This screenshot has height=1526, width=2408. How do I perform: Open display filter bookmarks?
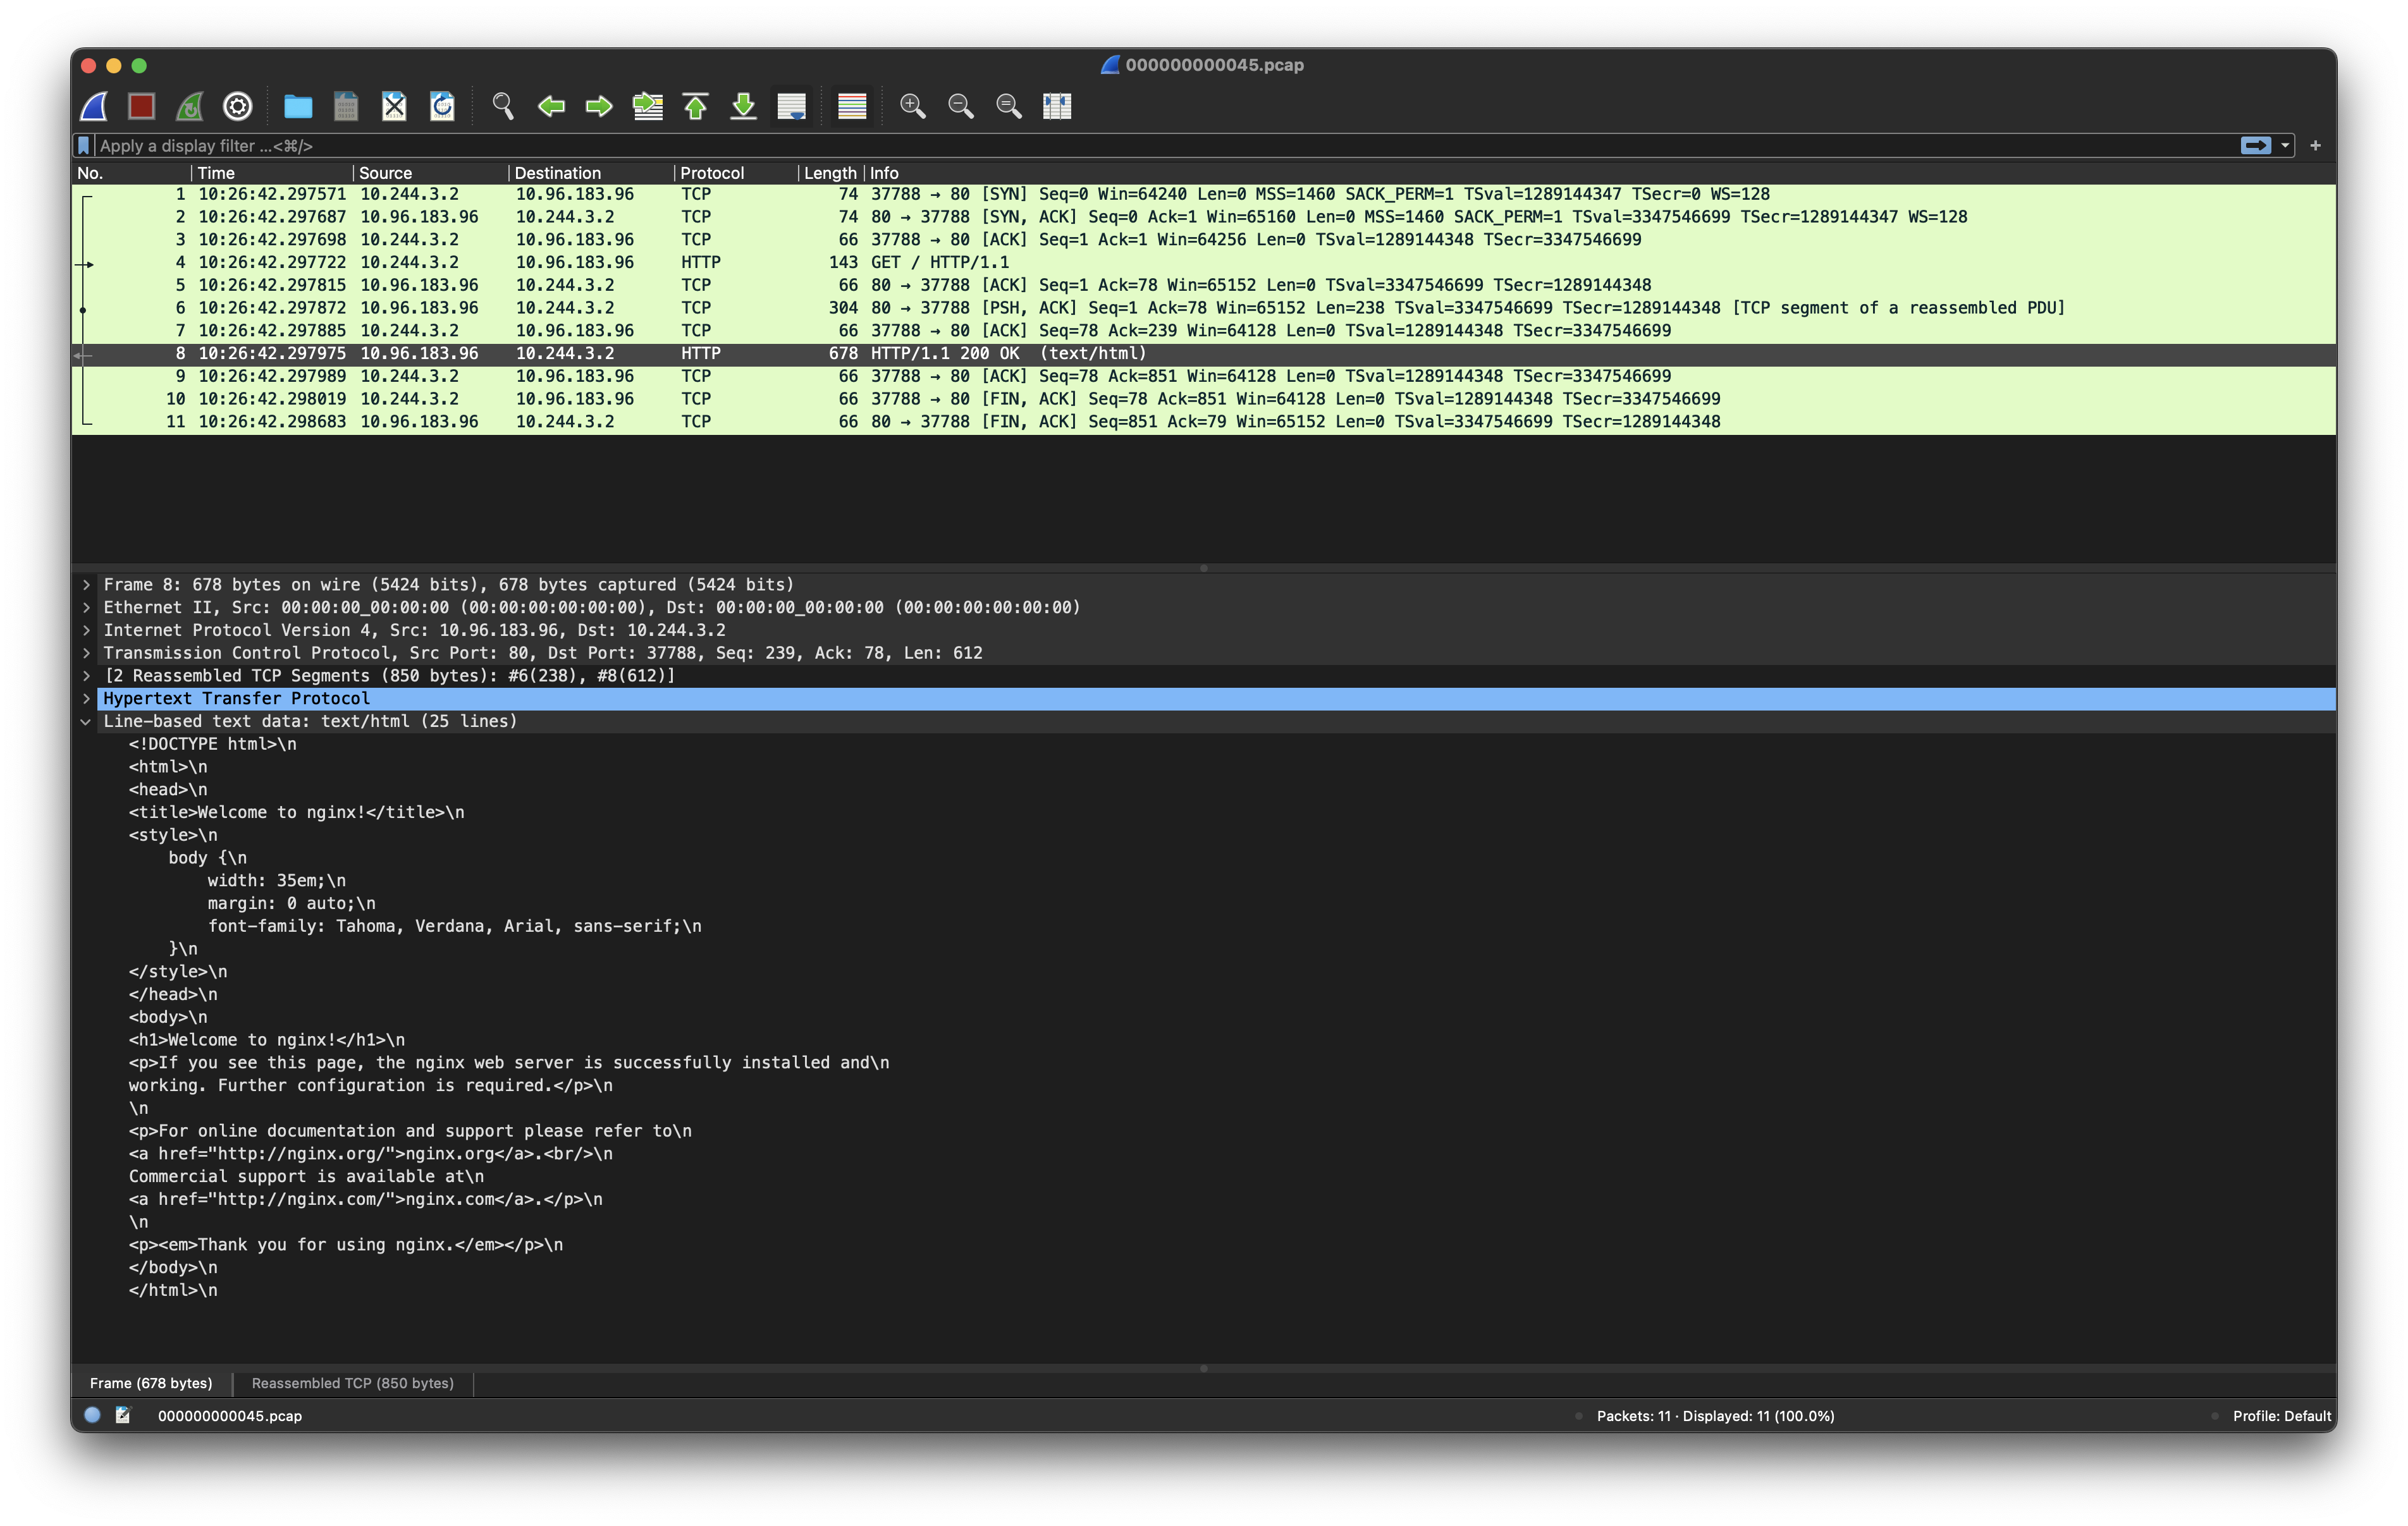coord(84,146)
